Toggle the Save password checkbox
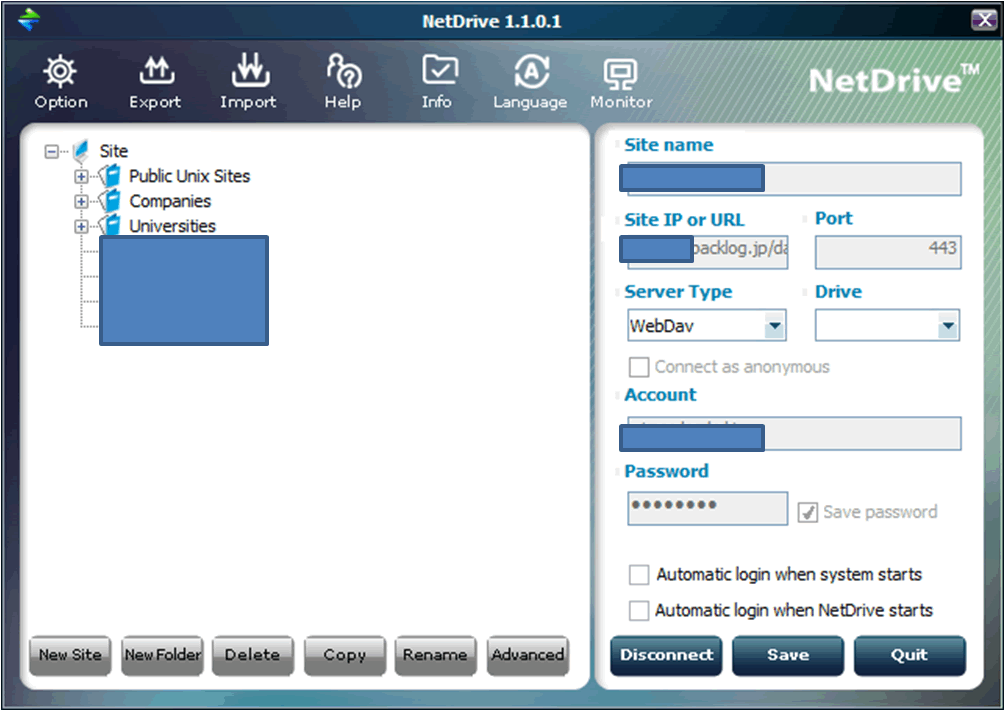 tap(808, 512)
